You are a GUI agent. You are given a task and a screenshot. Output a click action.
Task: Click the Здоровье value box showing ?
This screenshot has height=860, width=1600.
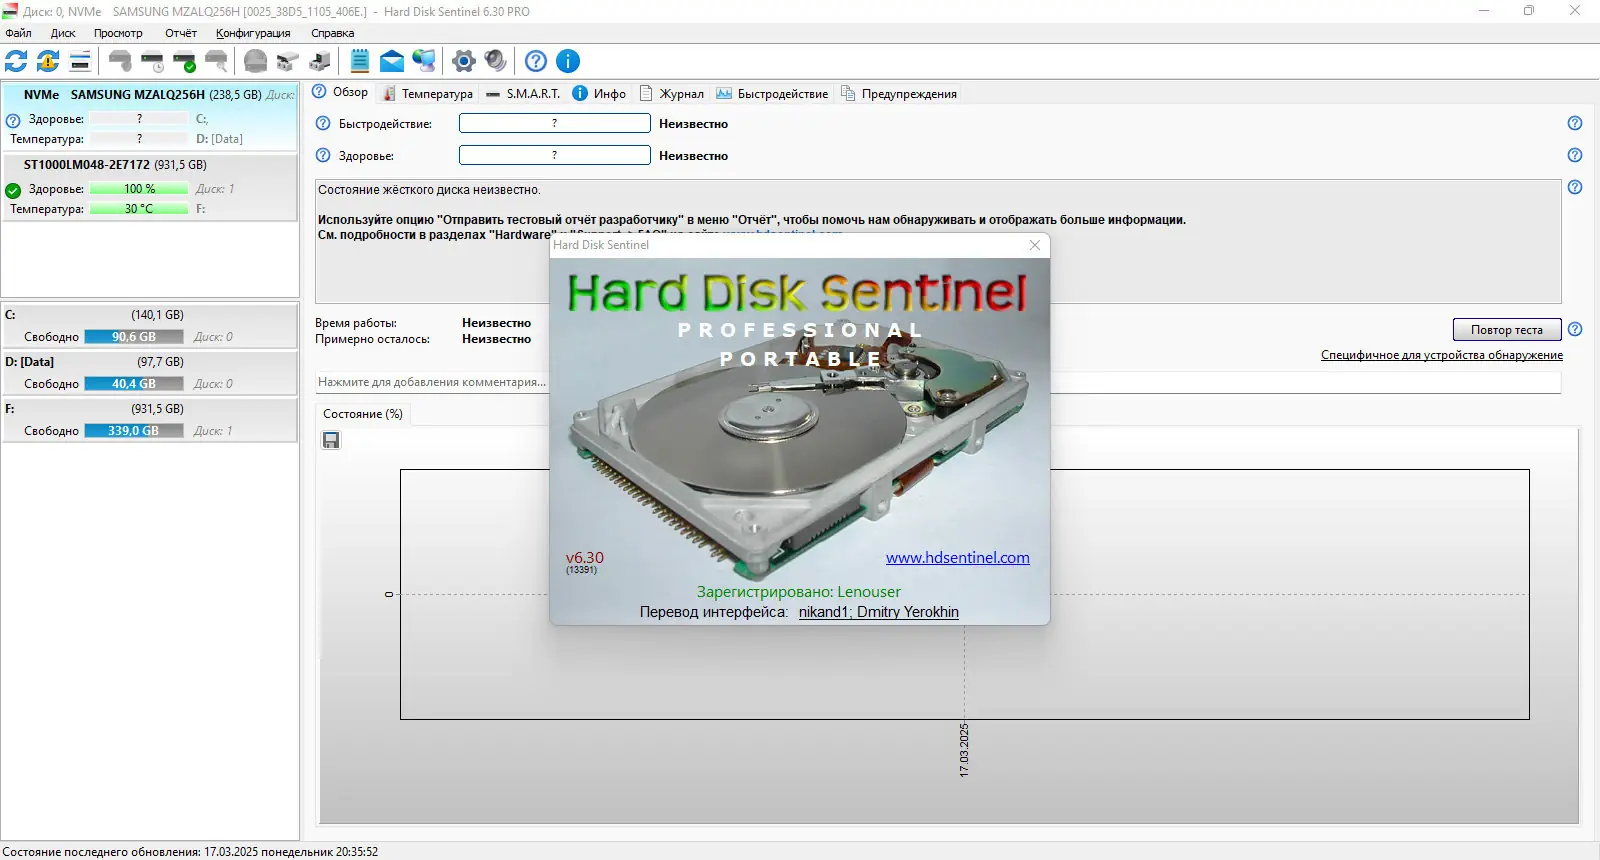point(555,155)
